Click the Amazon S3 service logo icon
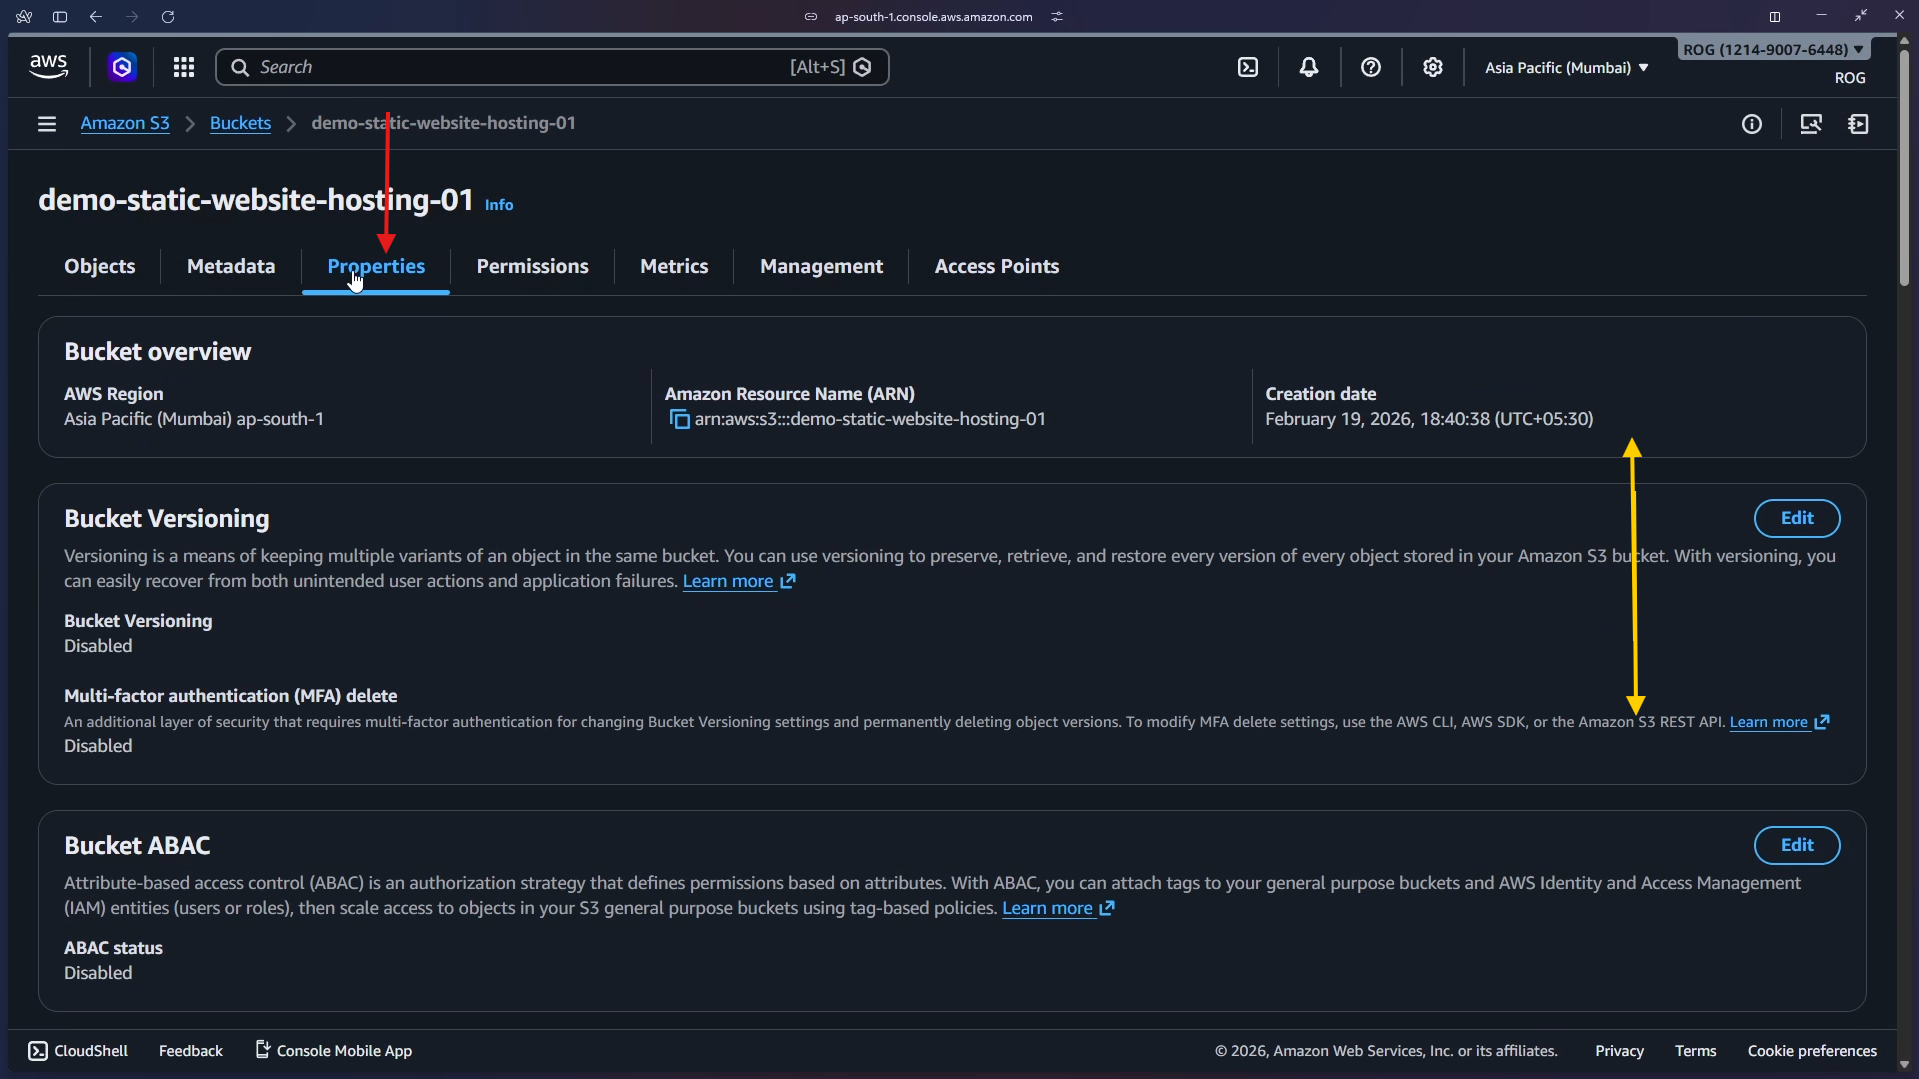This screenshot has width=1919, height=1079. click(122, 66)
